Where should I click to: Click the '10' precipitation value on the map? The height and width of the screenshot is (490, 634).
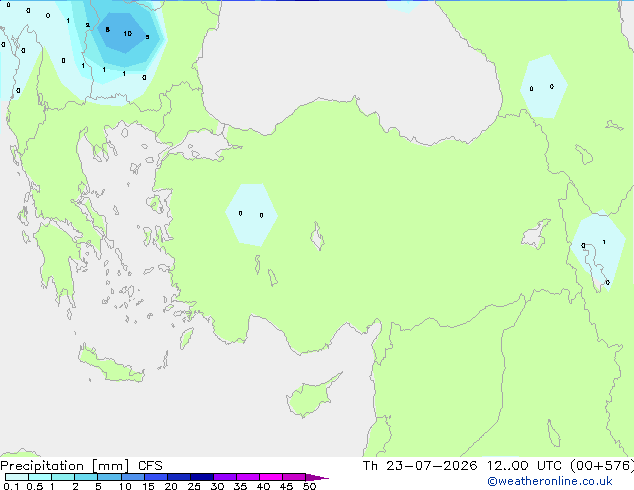(x=127, y=34)
